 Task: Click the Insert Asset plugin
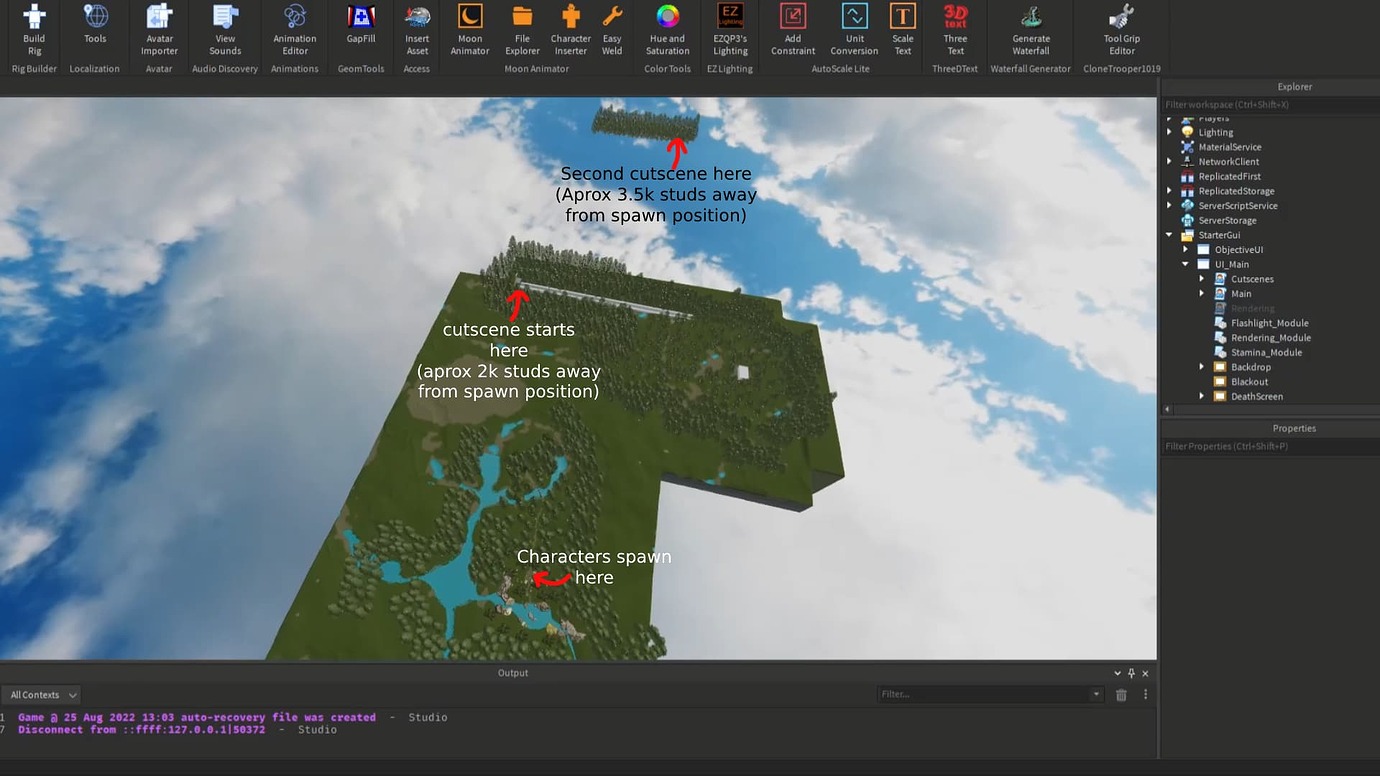point(417,30)
